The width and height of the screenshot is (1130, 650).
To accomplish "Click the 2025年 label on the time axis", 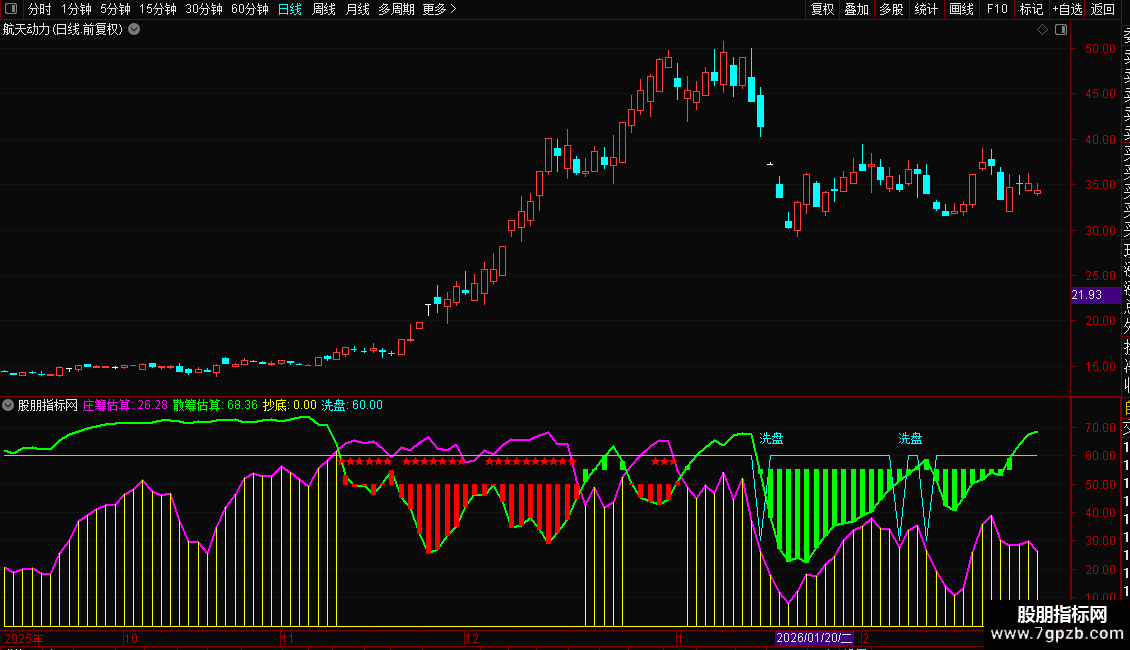I will pos(24,638).
